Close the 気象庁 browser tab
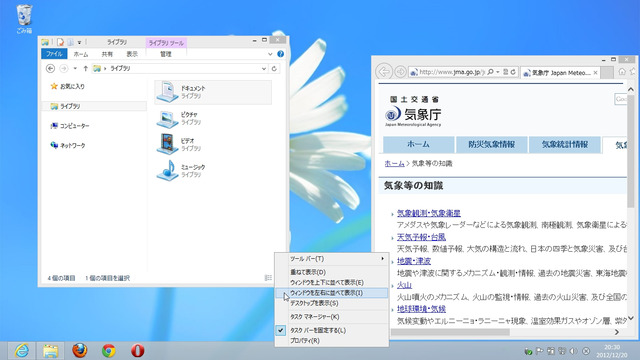 (596, 73)
